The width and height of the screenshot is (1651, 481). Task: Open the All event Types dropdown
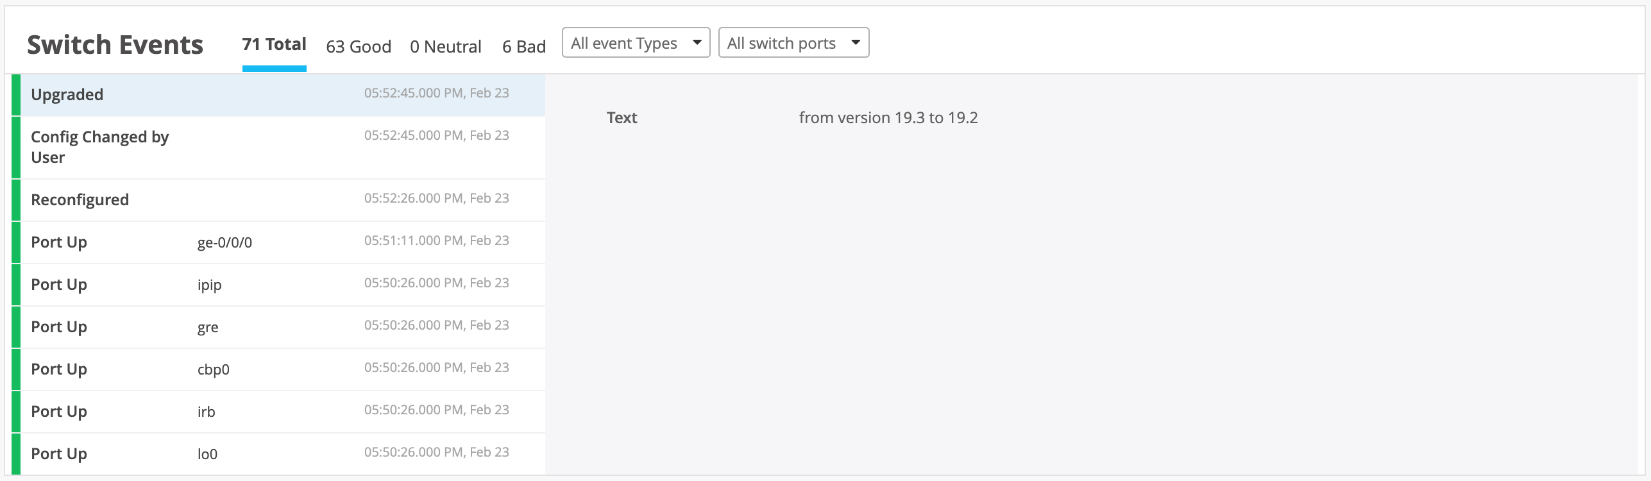point(636,43)
